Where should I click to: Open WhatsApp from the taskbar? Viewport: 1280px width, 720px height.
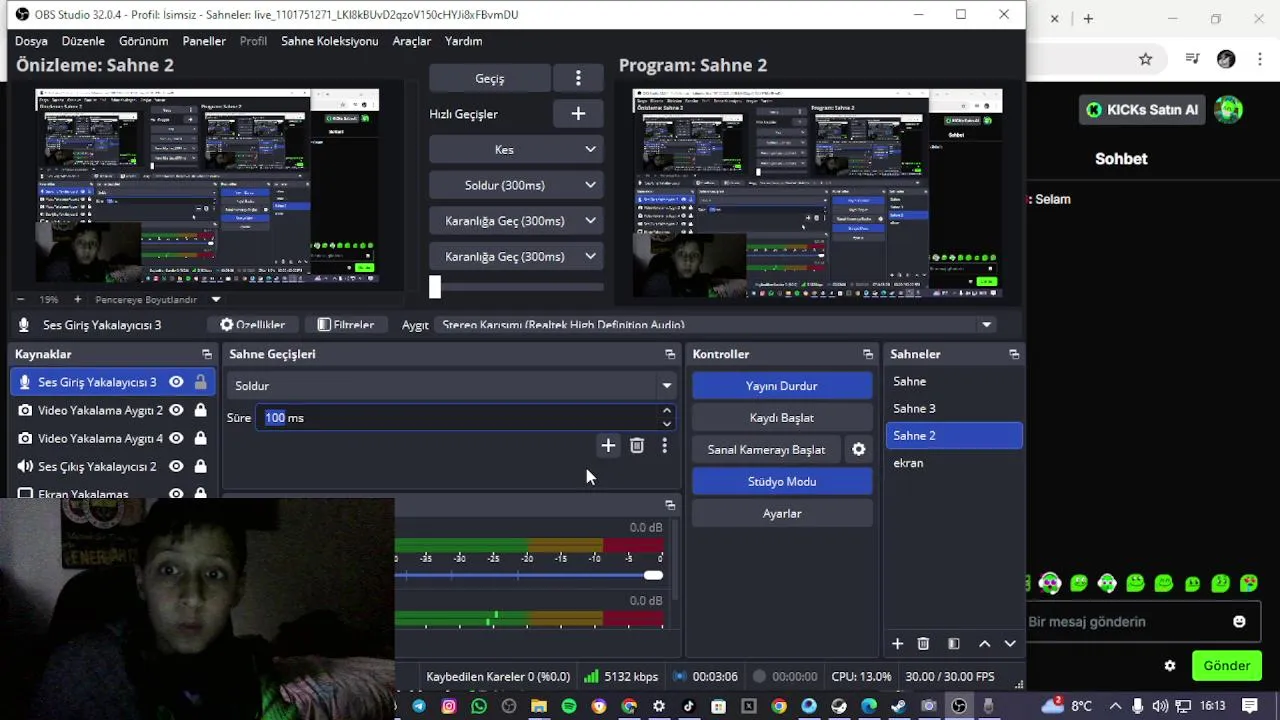pyautogui.click(x=479, y=706)
